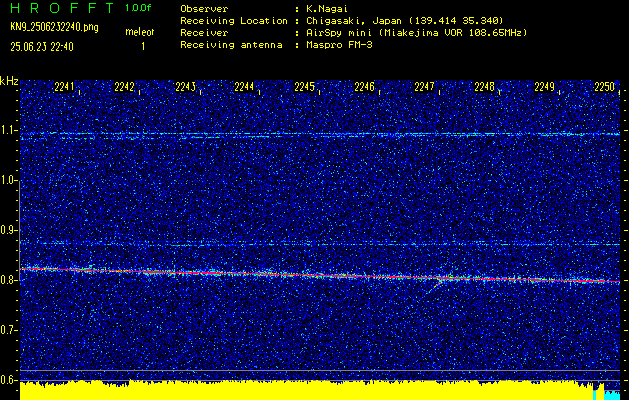Click the timestamp 25.06.23 22:40
The image size is (629, 400).
tap(42, 47)
